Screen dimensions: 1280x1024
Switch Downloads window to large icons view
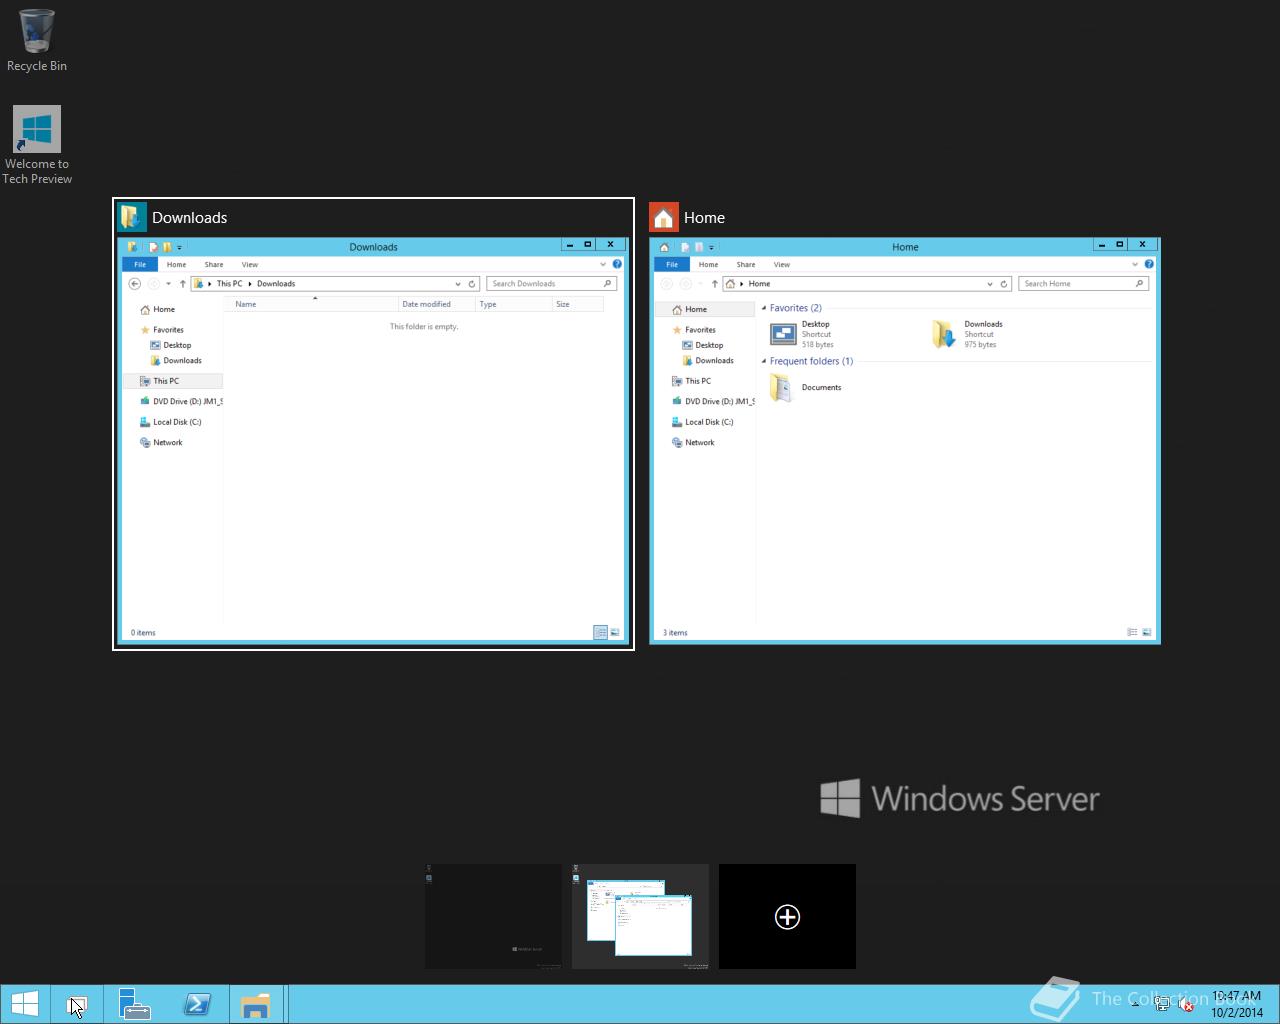point(615,632)
